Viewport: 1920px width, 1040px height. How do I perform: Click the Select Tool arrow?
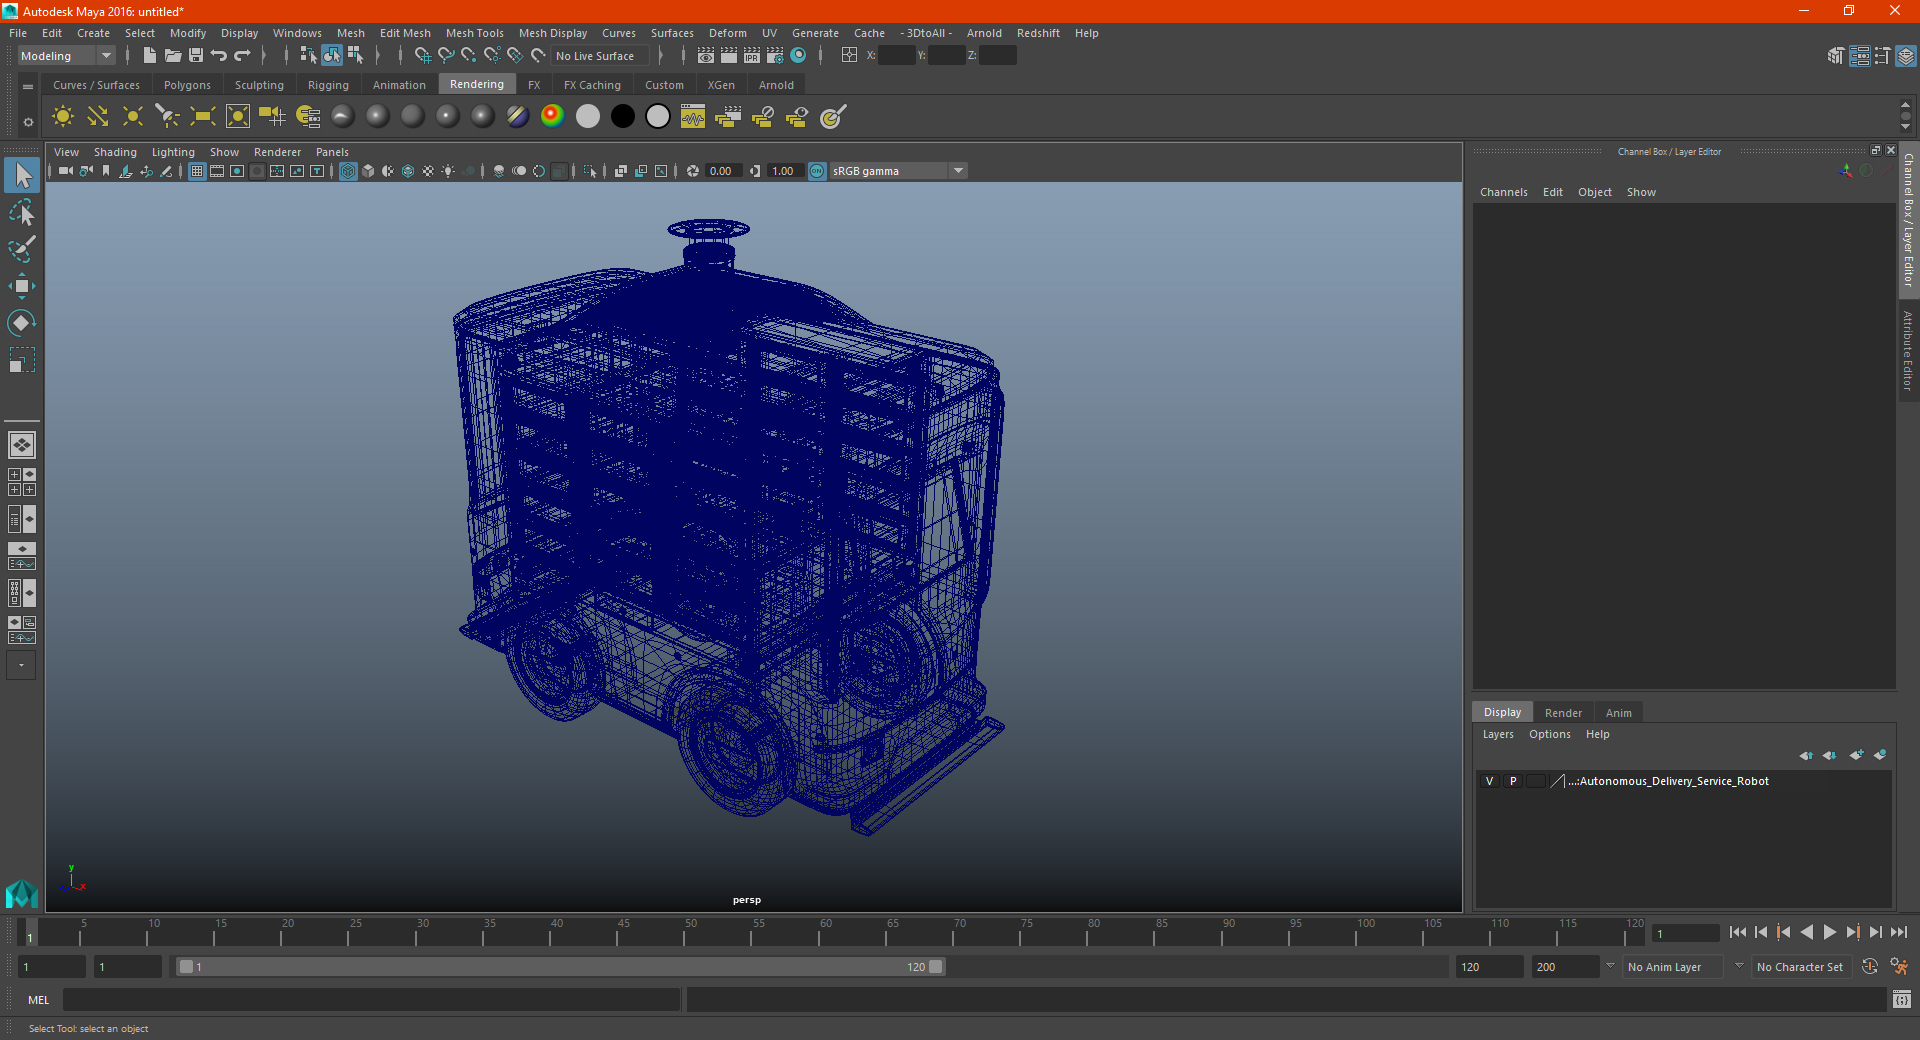[22, 176]
